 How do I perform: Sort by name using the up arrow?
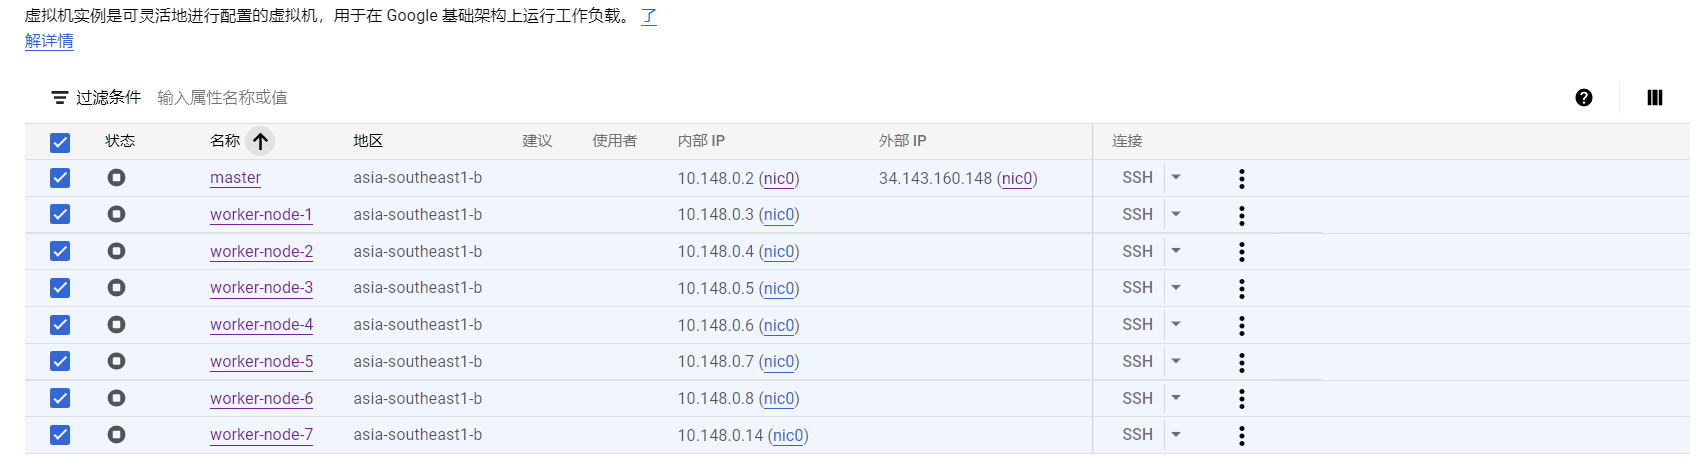click(260, 141)
